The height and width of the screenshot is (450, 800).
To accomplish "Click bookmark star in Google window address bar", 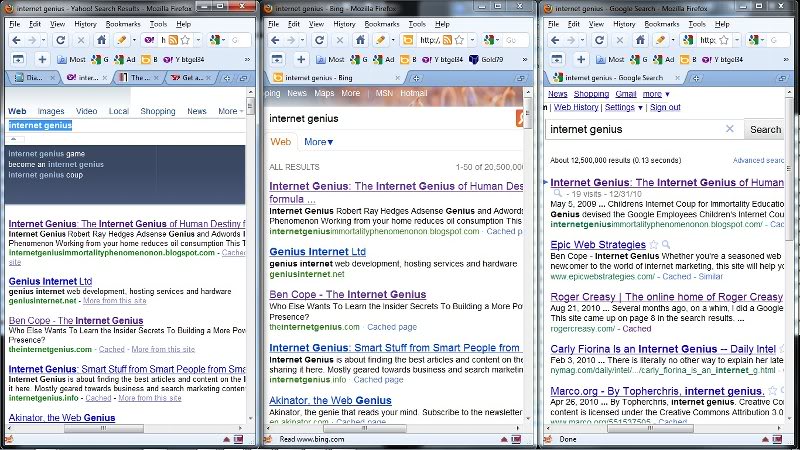I will point(723,40).
